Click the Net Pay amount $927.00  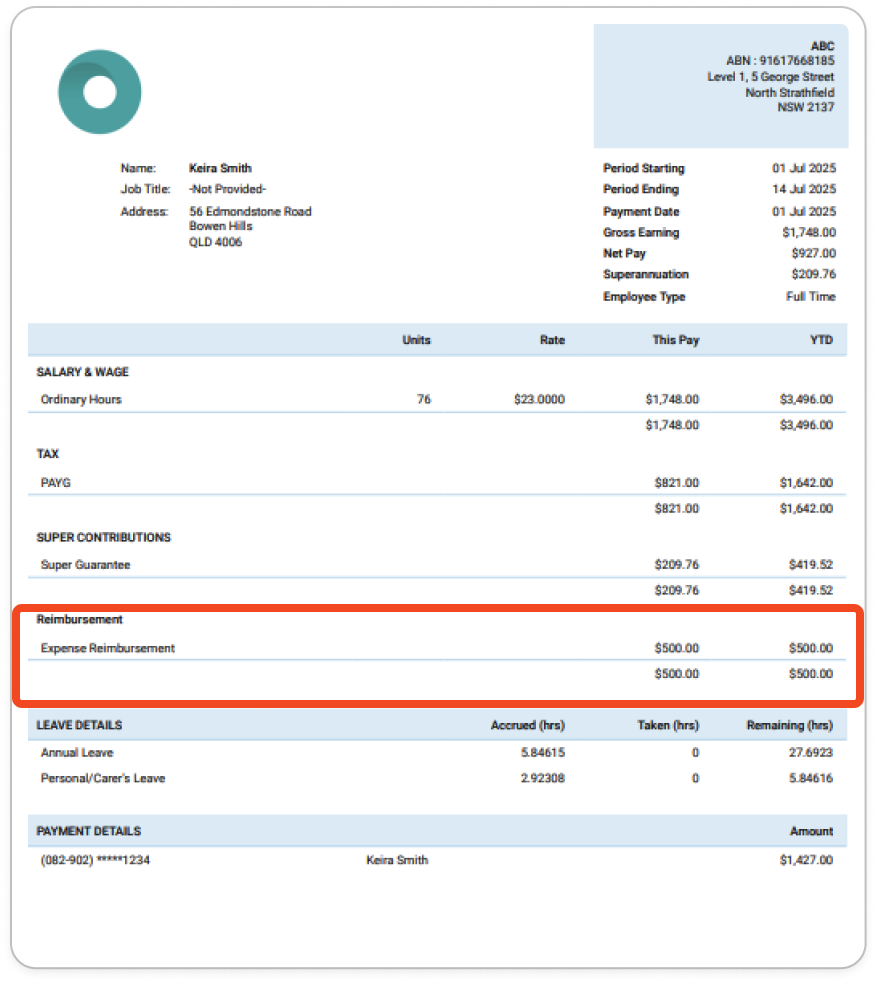[814, 253]
